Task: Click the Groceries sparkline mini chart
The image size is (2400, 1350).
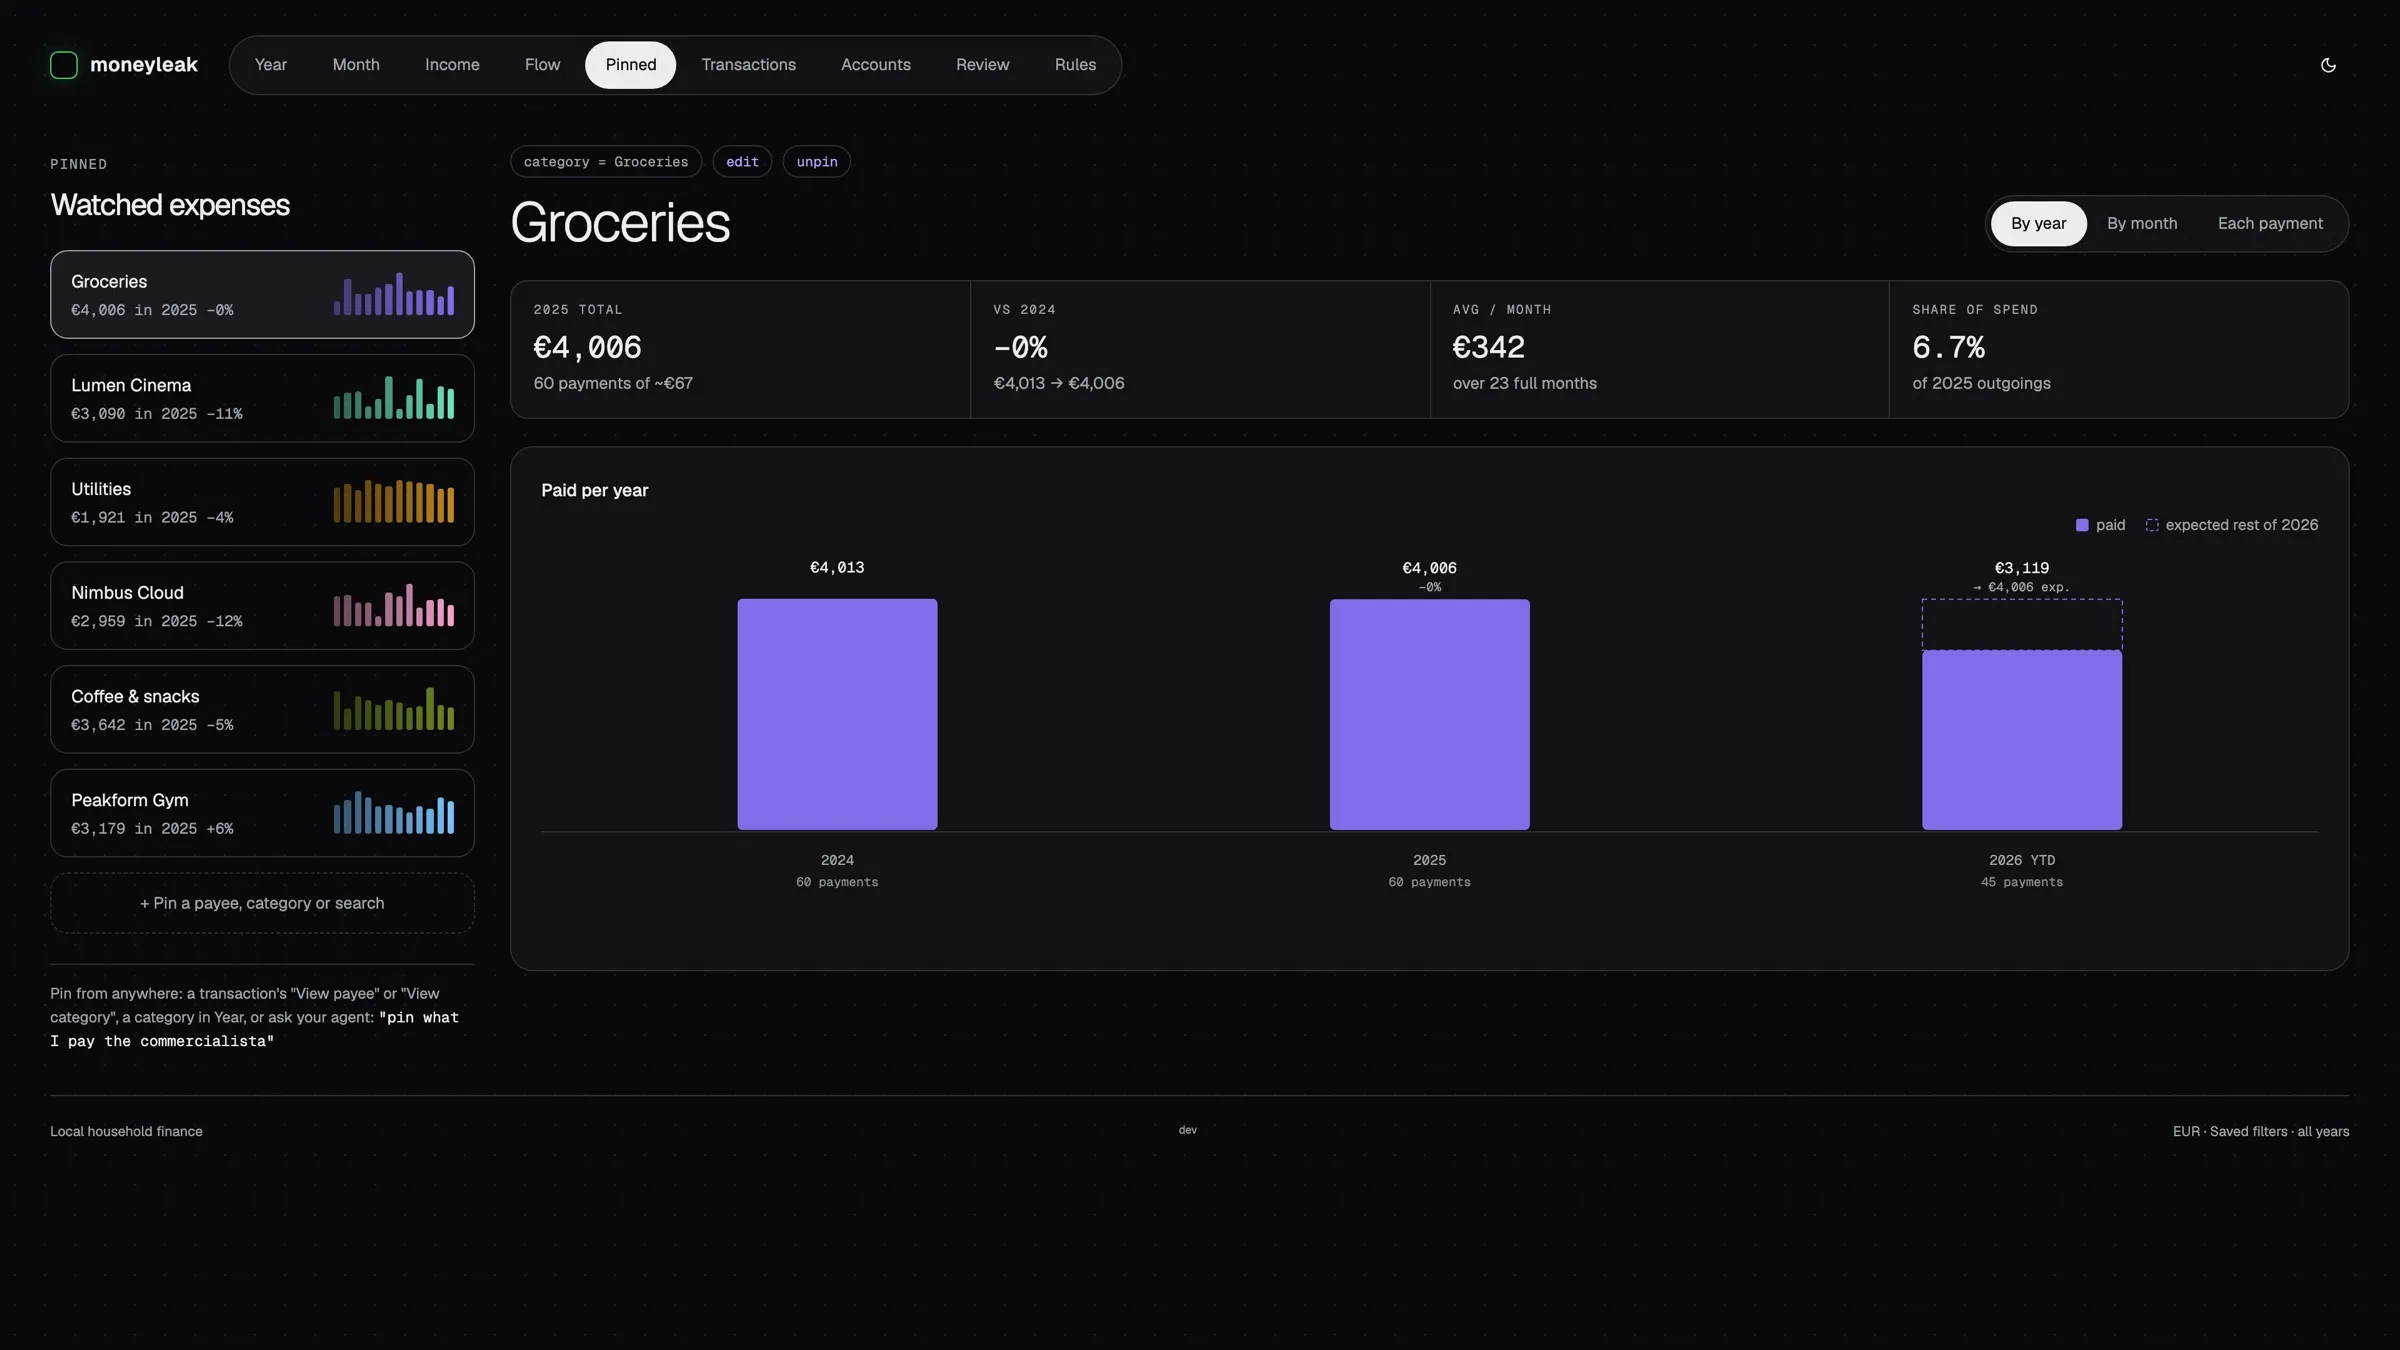Action: [x=394, y=294]
